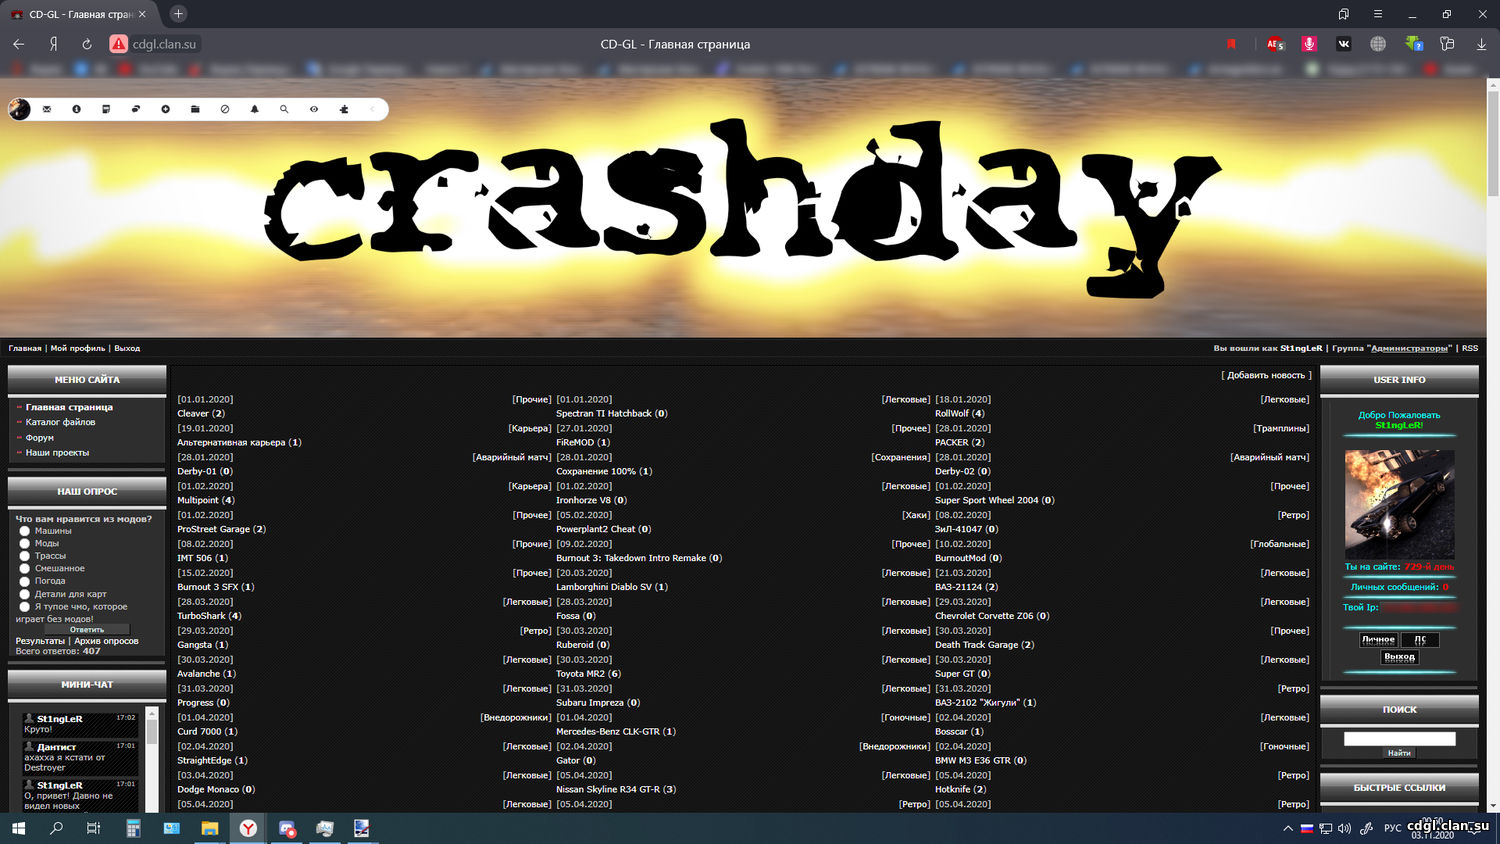Open the envelope messages icon in admin bar
1500x844 pixels.
click(47, 109)
